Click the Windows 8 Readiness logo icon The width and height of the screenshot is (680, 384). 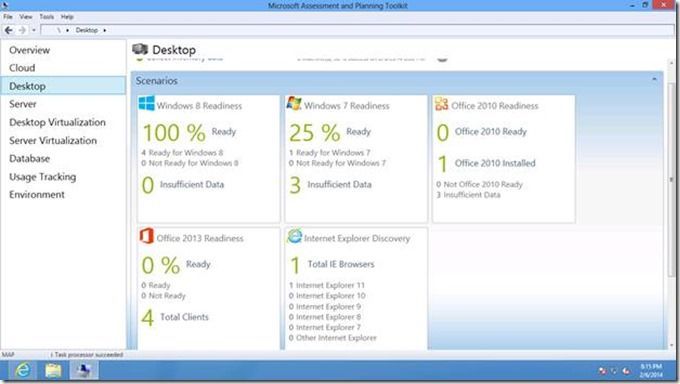tap(147, 103)
